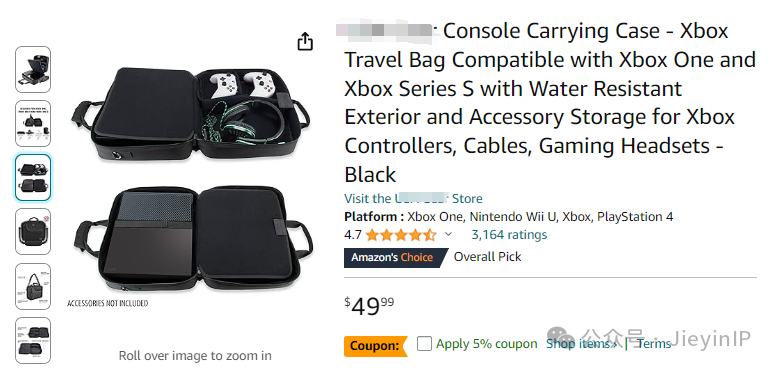Click the Overall Pick label
Screen dimensions: 775x369
487,257
